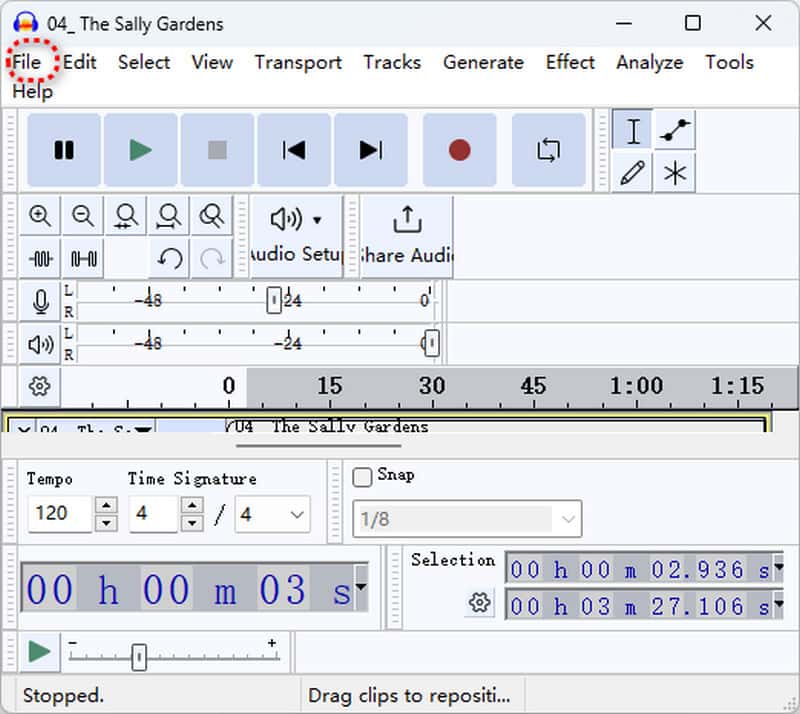Zoom in using the magnifier icon
Screen dimensions: 800x714
tap(40, 216)
